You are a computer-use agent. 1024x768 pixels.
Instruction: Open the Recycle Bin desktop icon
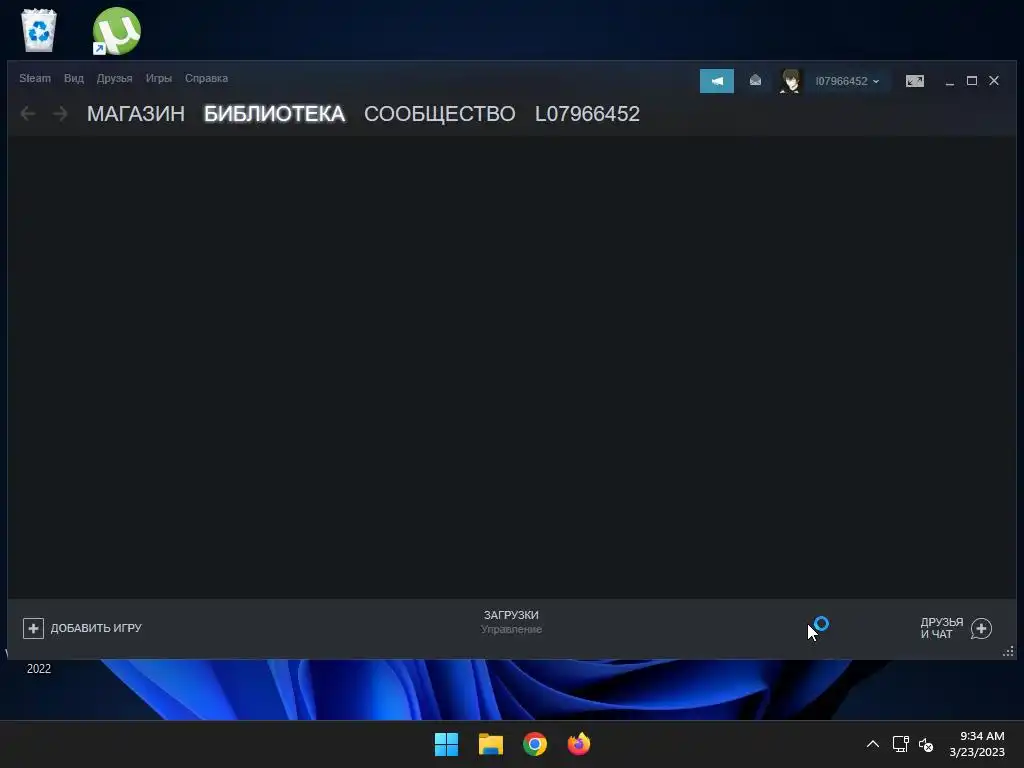click(x=39, y=30)
